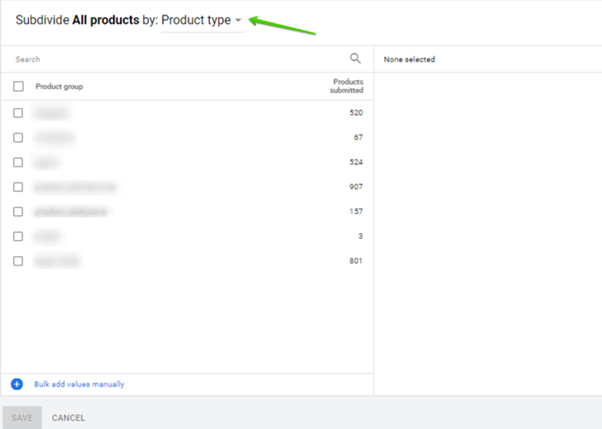Check the row with 524 products submitted
The height and width of the screenshot is (429, 602).
pos(18,162)
